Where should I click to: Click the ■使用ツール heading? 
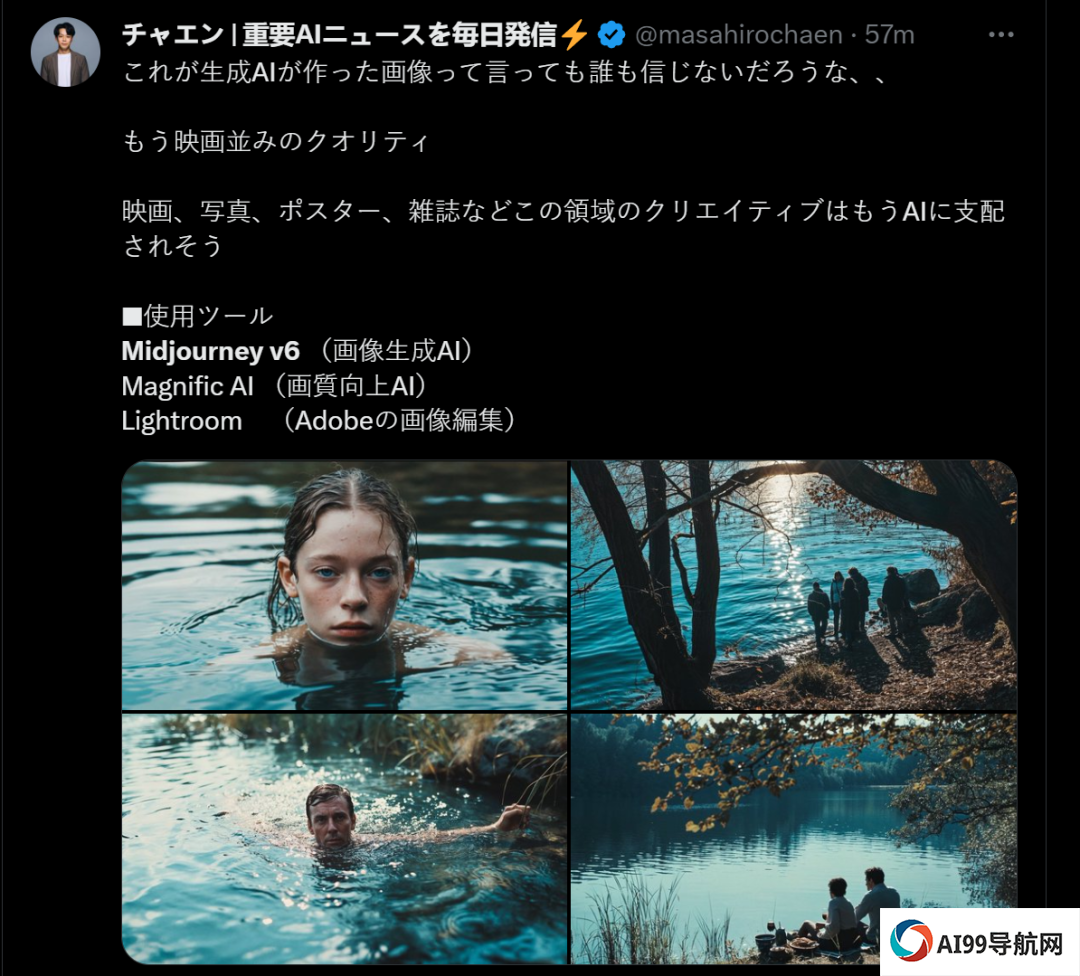(x=198, y=316)
